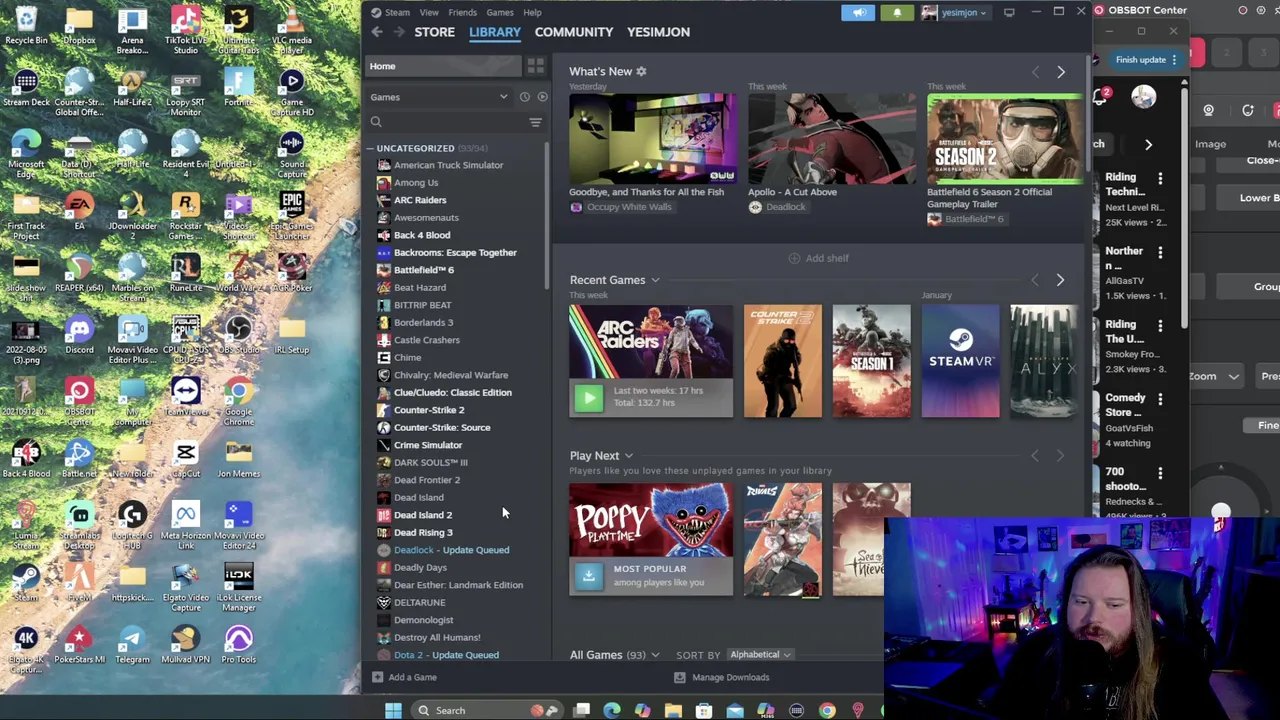Select Deadlock - Update Queued in the list

(454, 550)
